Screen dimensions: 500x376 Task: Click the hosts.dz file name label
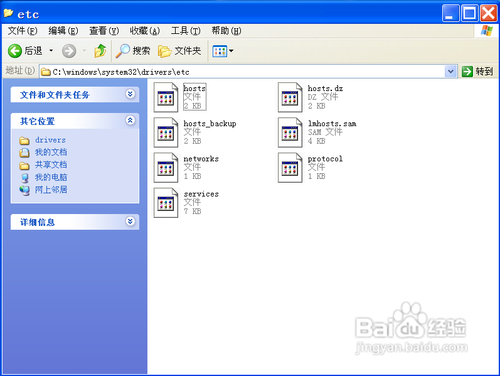tap(325, 88)
